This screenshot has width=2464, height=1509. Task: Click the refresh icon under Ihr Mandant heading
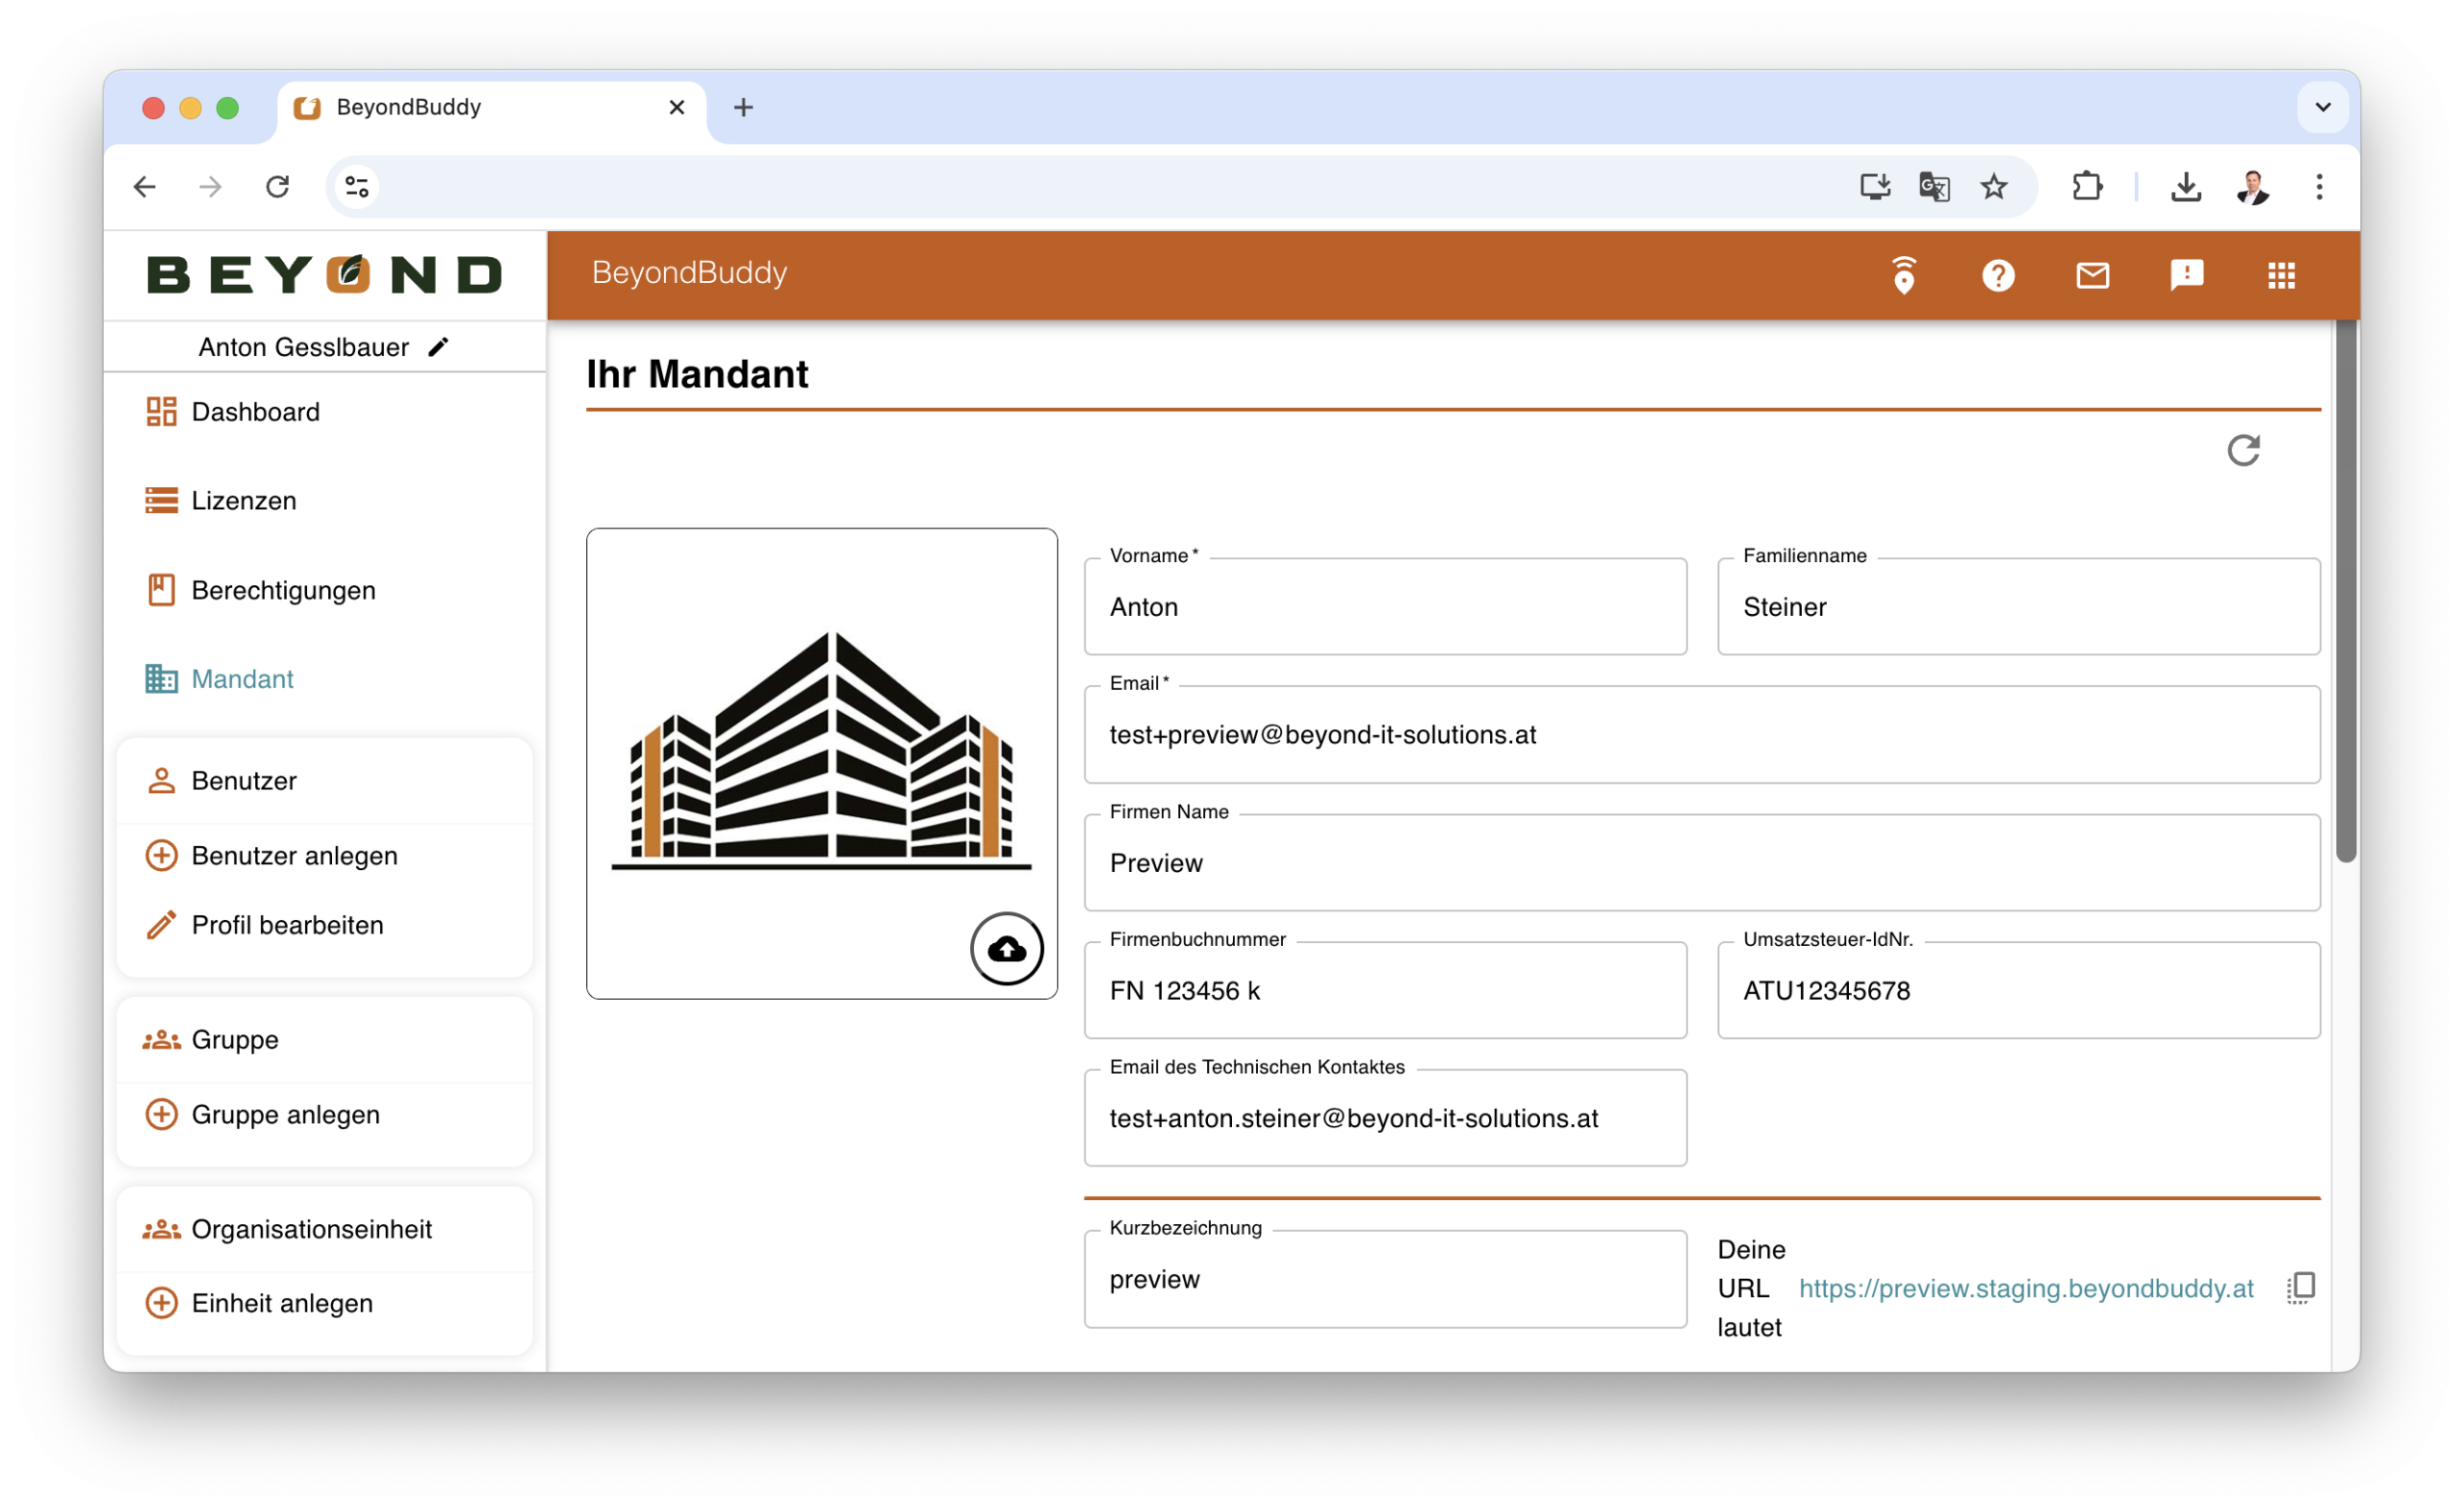click(2243, 451)
